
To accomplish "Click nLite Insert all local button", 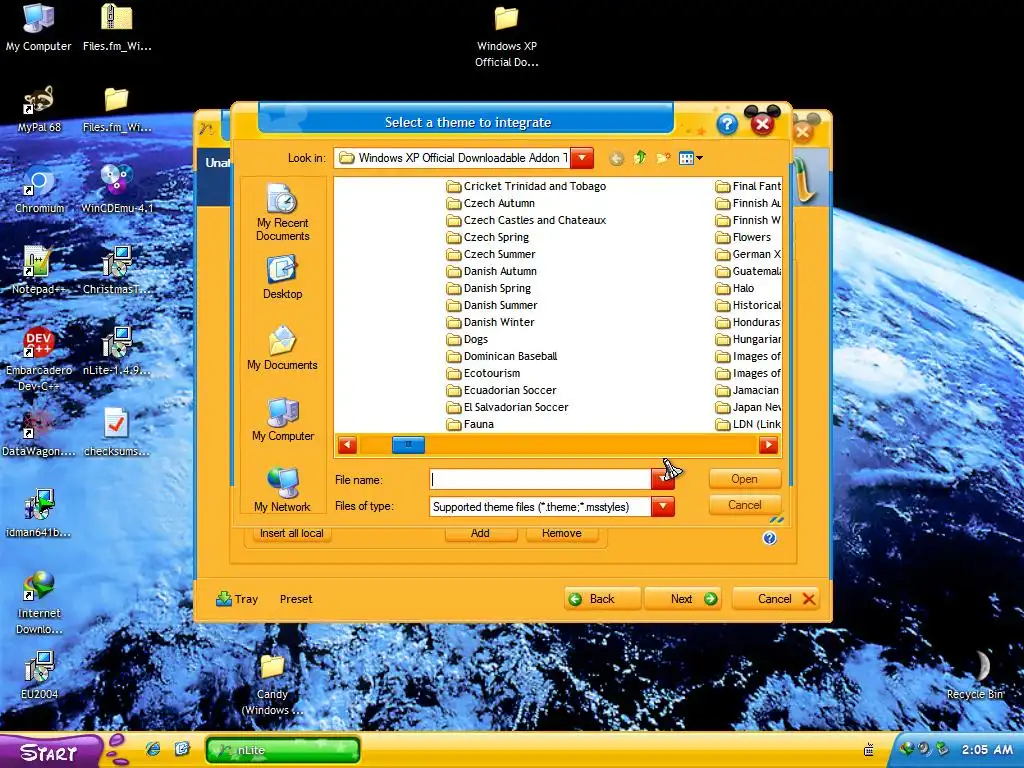I will coord(291,533).
